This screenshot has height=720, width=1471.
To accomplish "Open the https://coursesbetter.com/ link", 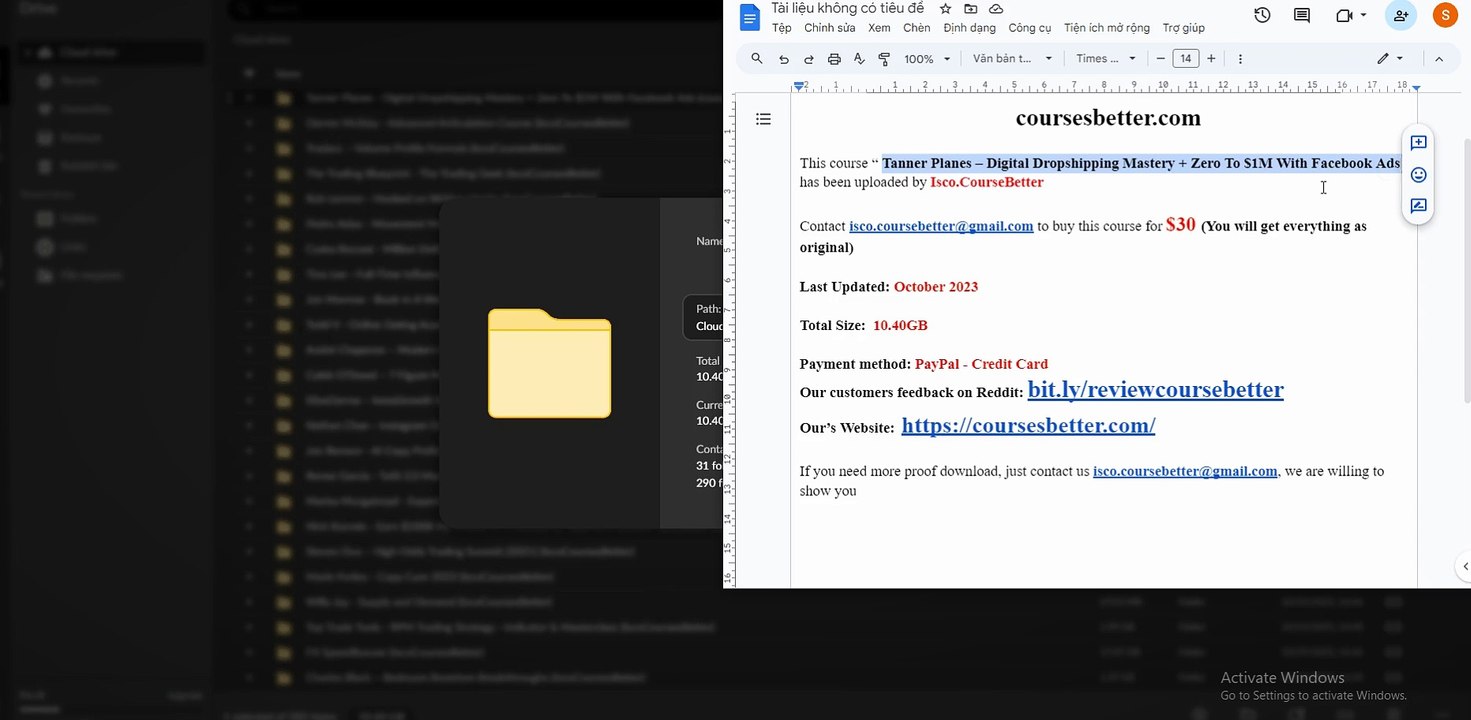I will point(1028,425).
